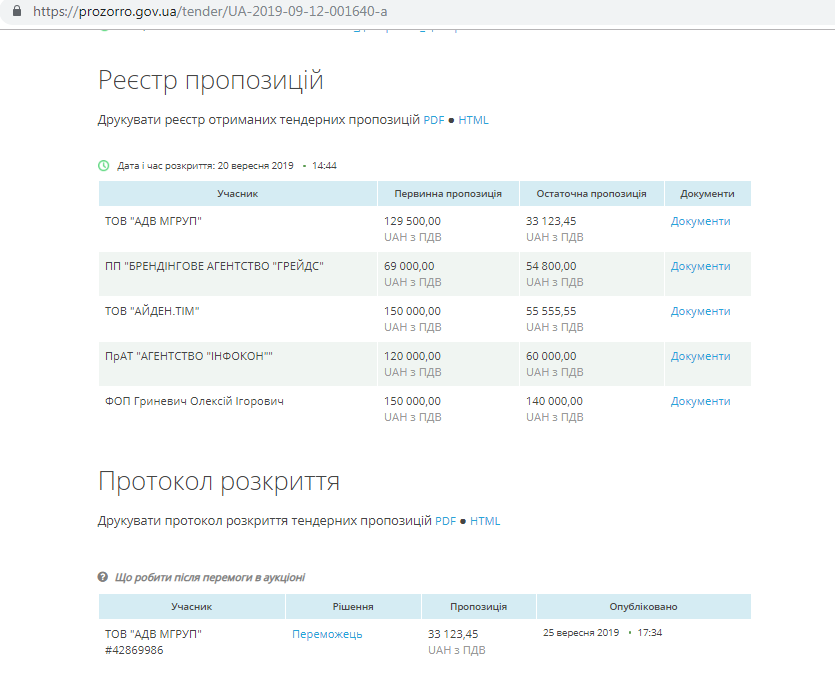
Task: Click "Що робити після перемоги в аукціоні" help text
Action: click(210, 577)
